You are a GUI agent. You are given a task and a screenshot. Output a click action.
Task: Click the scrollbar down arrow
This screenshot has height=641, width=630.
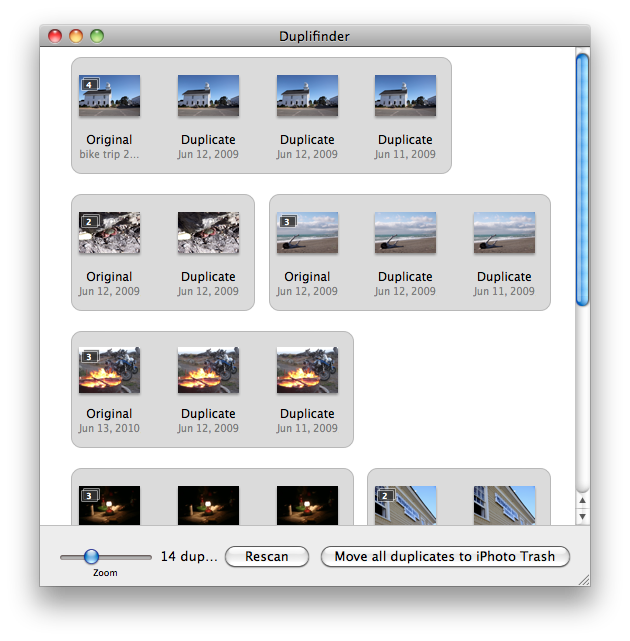pos(582,516)
